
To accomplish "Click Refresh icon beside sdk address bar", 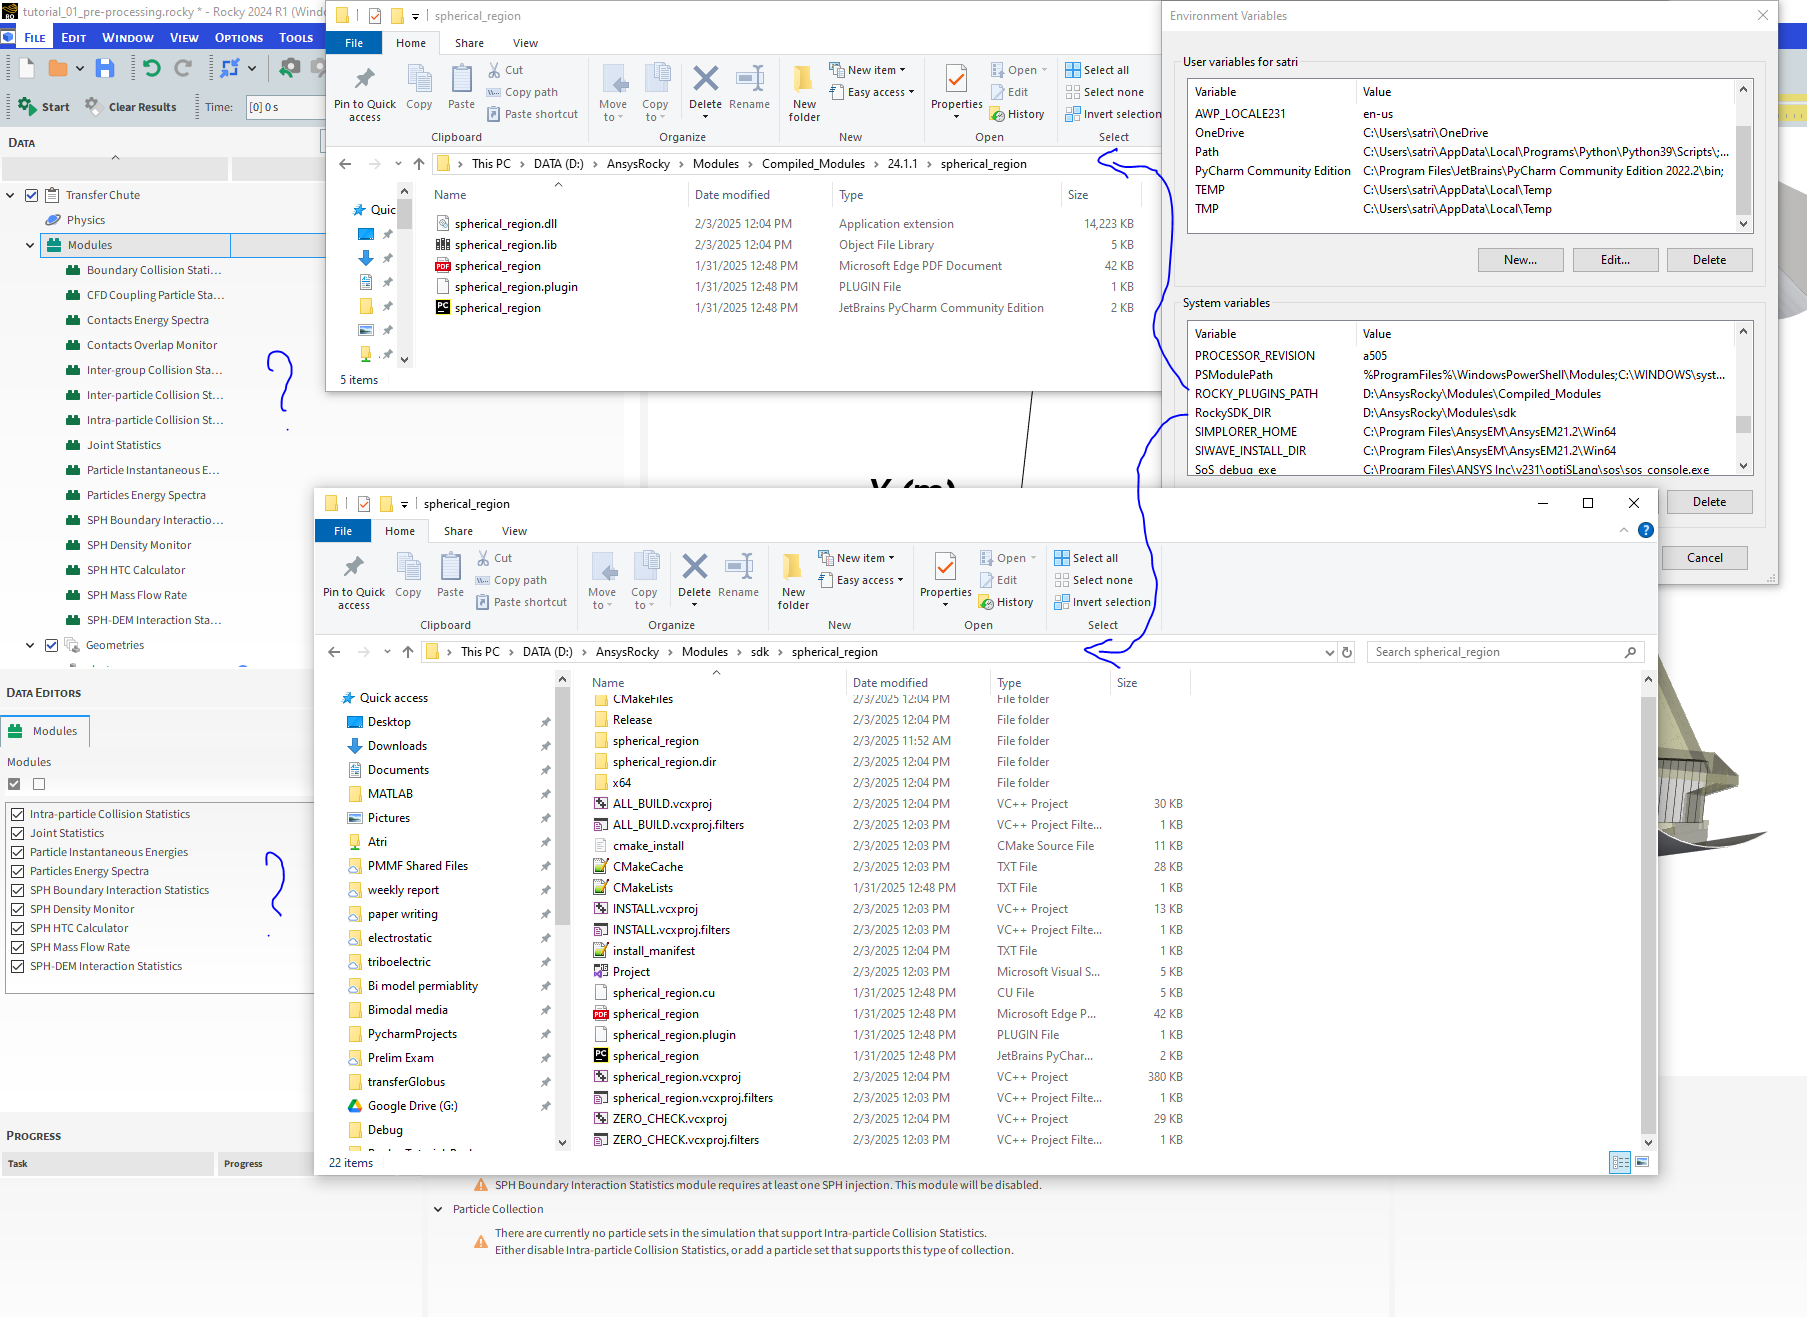I will pos(1347,652).
